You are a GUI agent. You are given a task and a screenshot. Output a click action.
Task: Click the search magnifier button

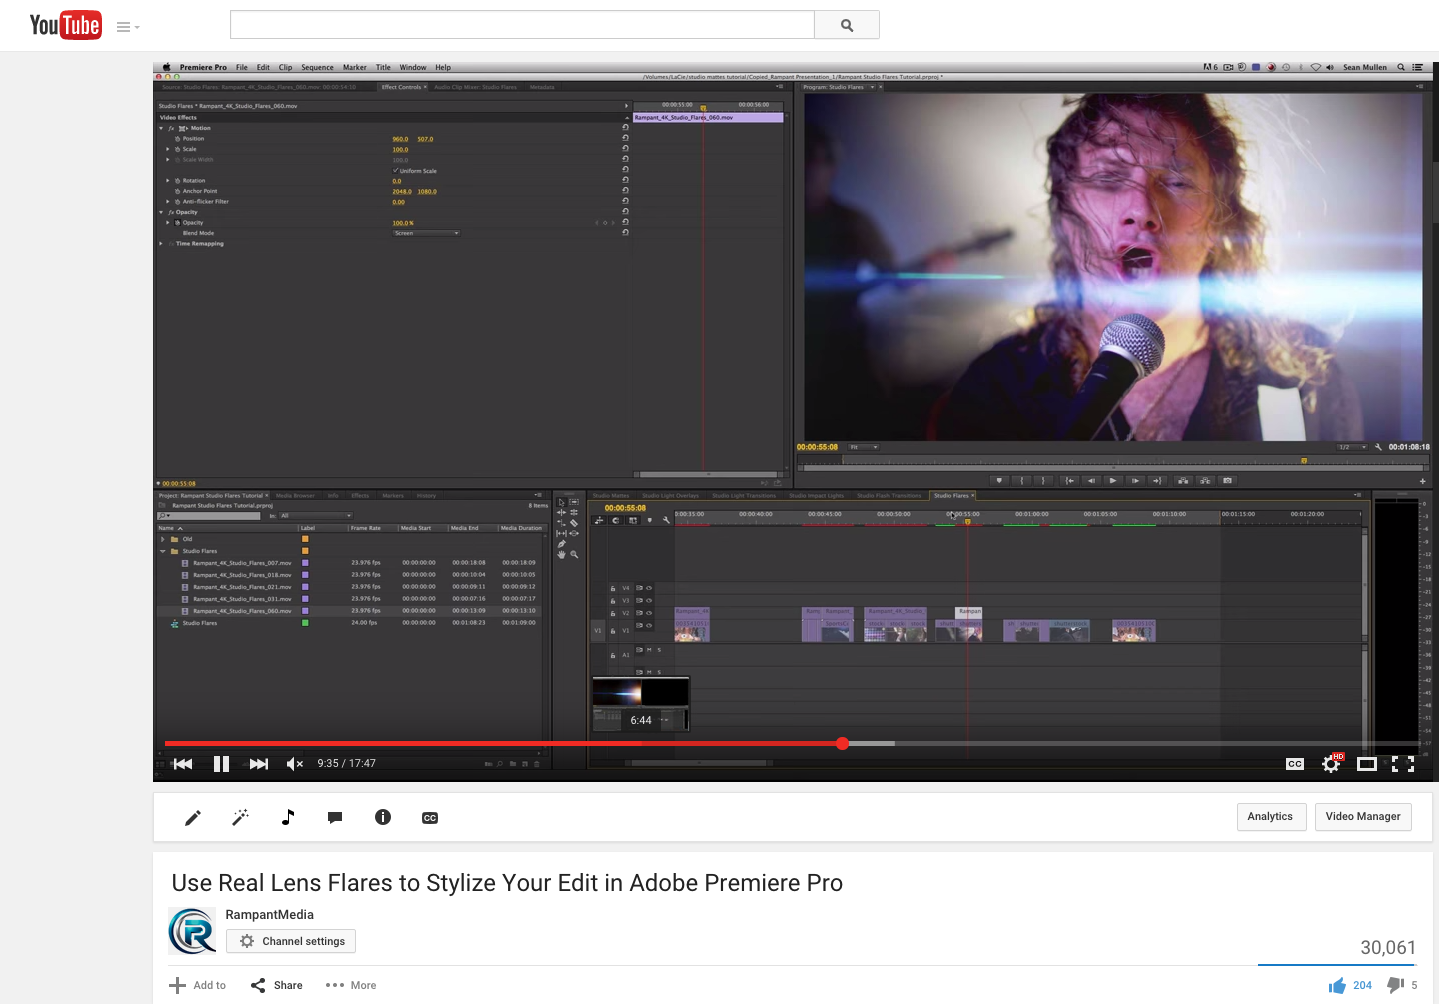tap(847, 25)
